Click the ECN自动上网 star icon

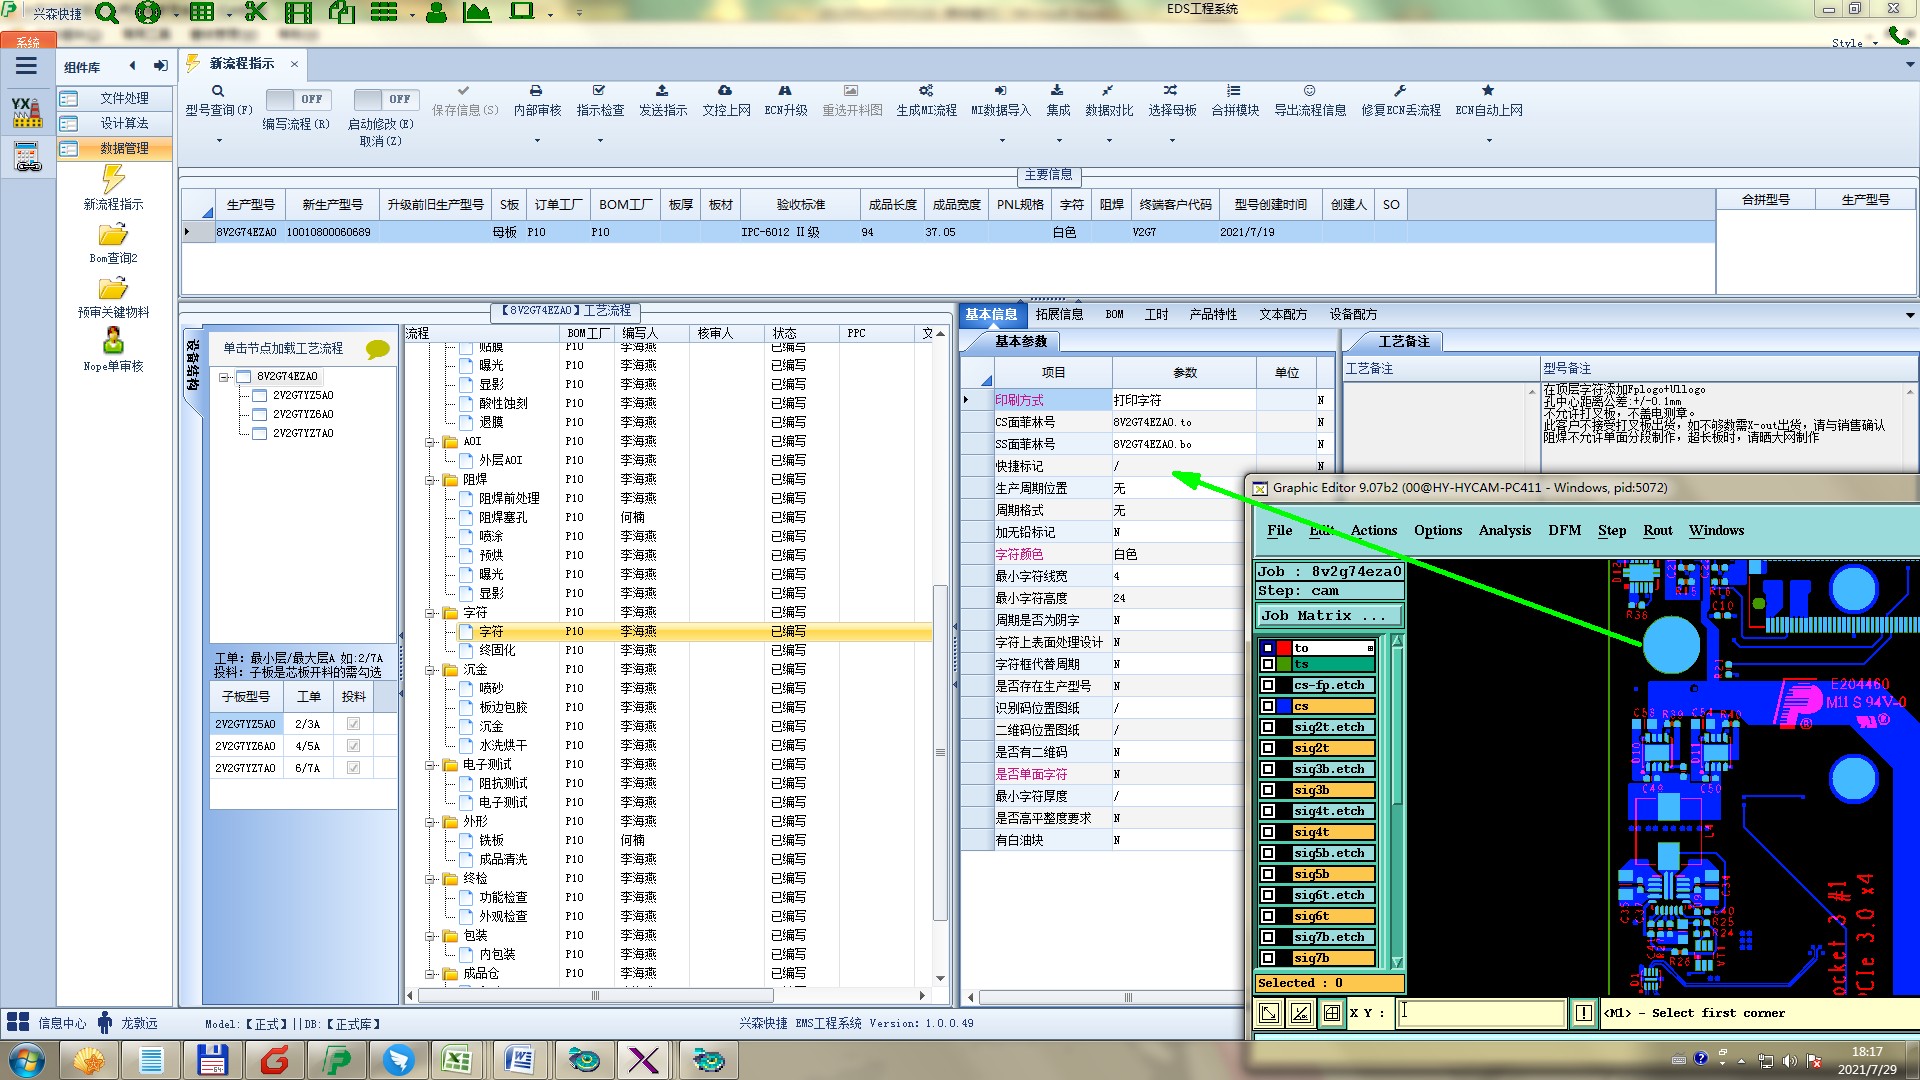(x=1488, y=91)
